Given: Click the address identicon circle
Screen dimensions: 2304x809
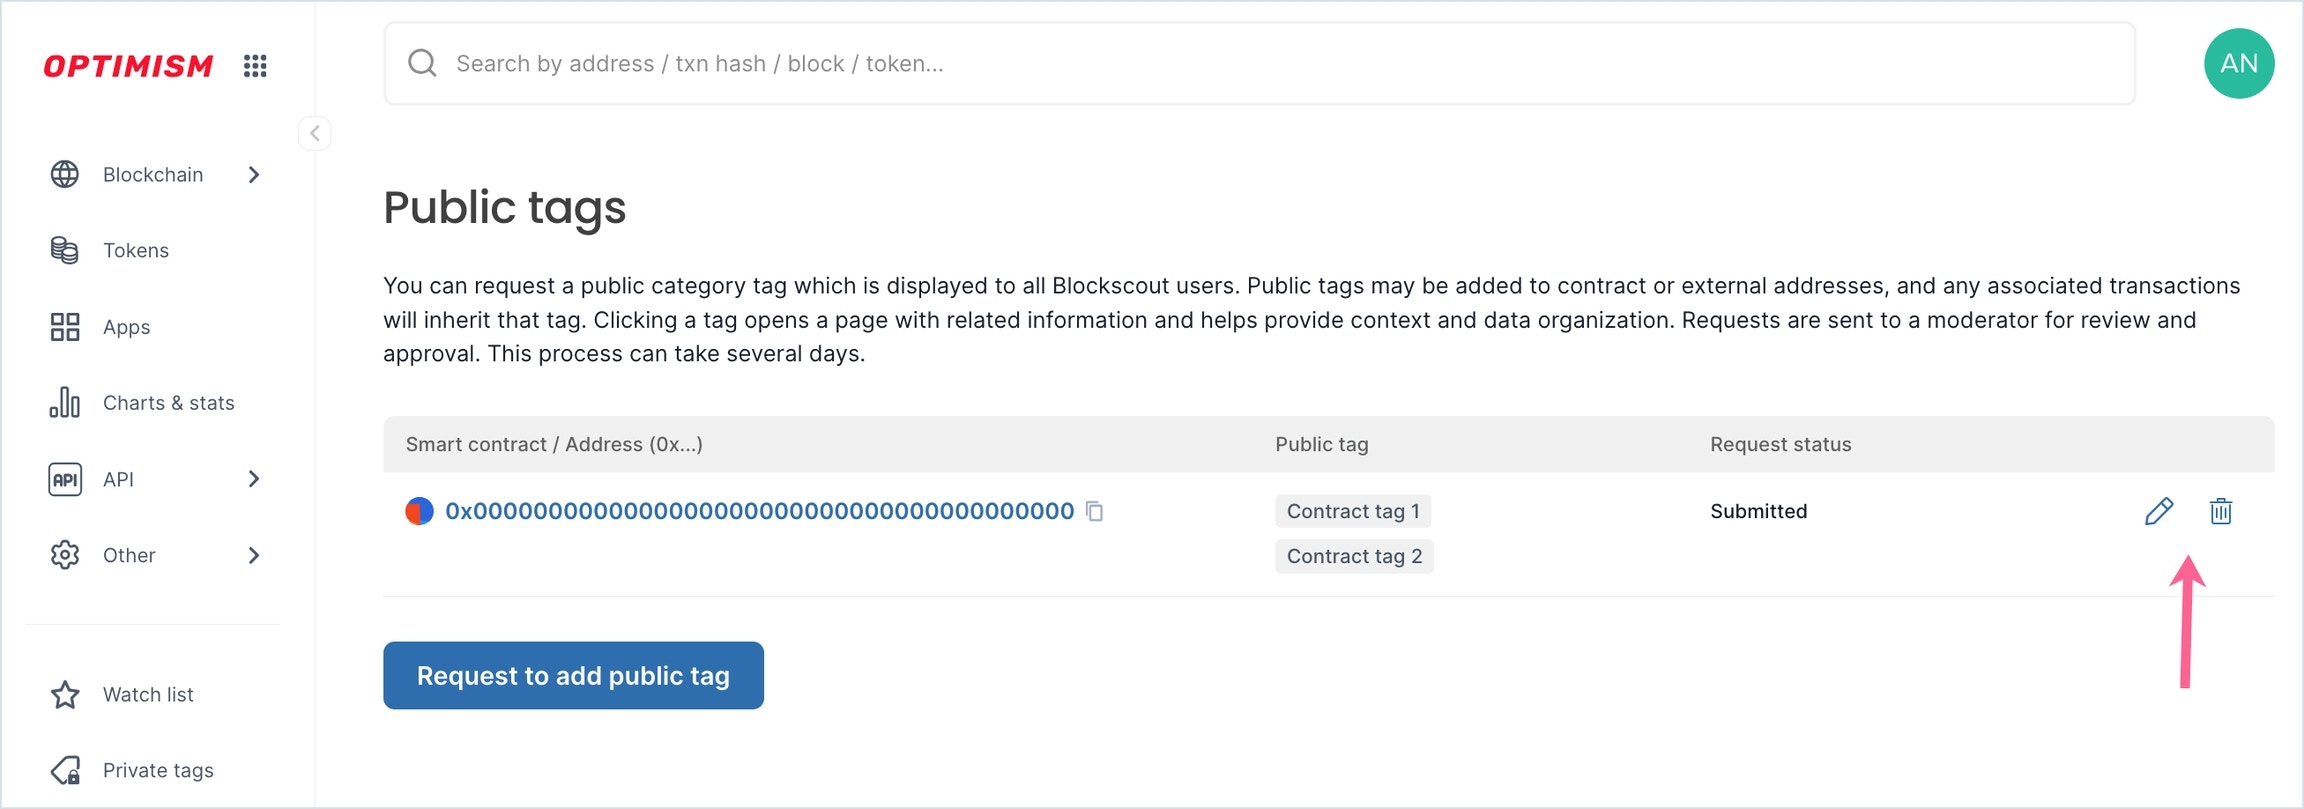Looking at the screenshot, I should pyautogui.click(x=419, y=511).
